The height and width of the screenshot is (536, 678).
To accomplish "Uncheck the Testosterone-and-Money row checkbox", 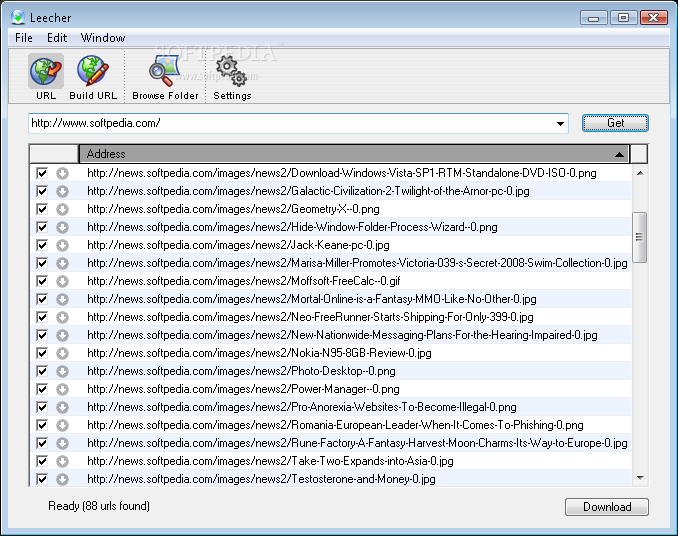I will click(x=42, y=479).
